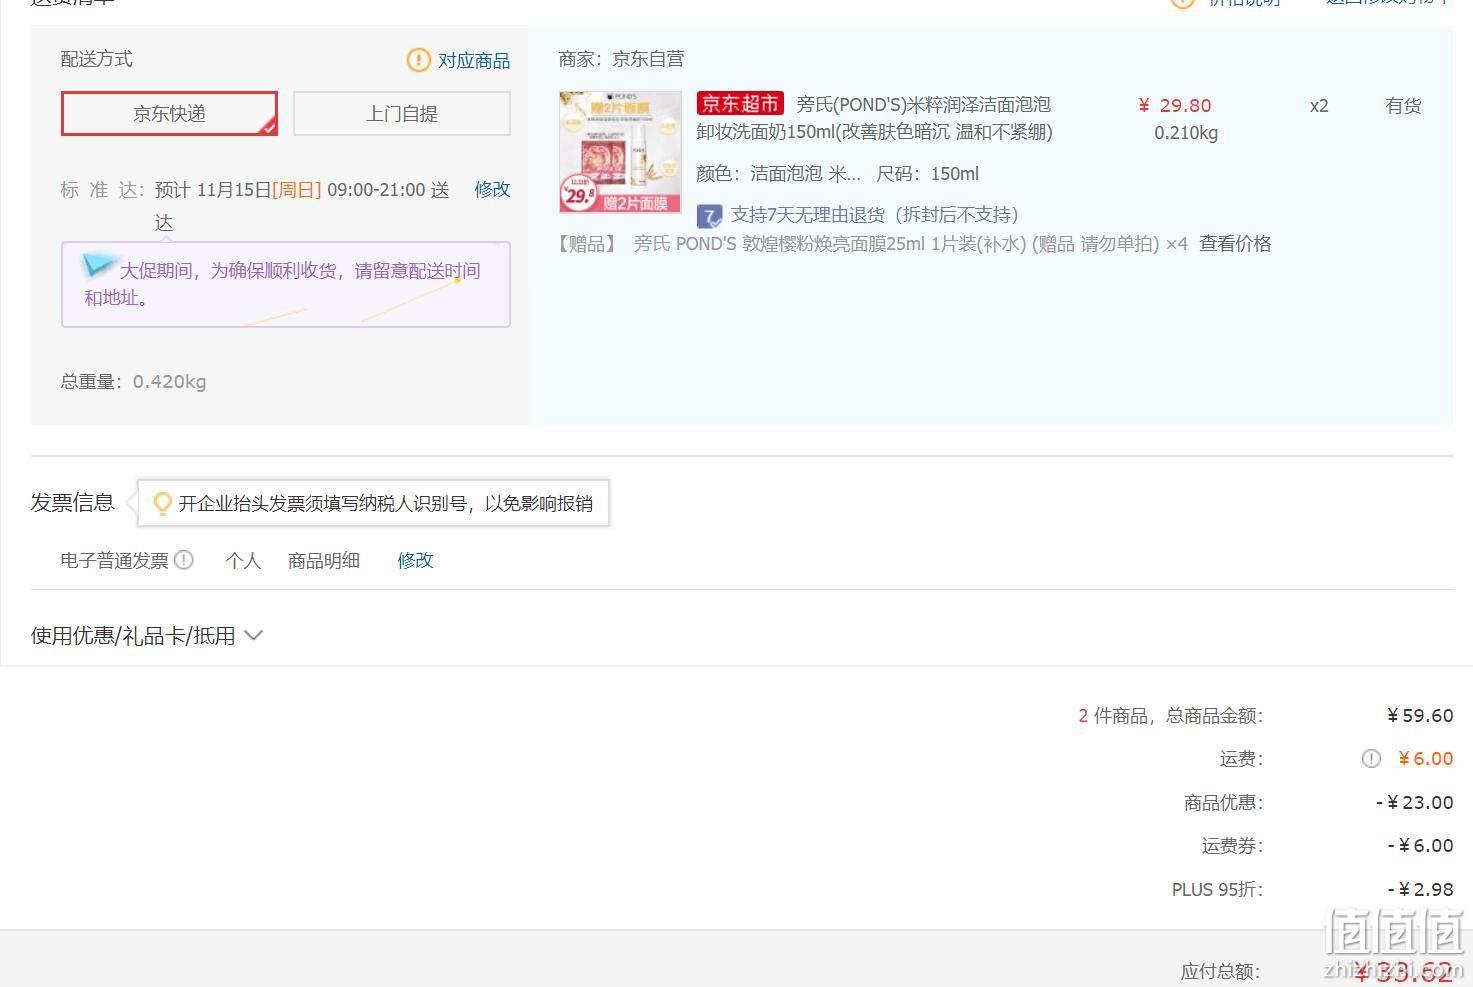Click the PLUS 95折 discount -¥2.98
This screenshot has height=987, width=1473.
tap(1420, 889)
